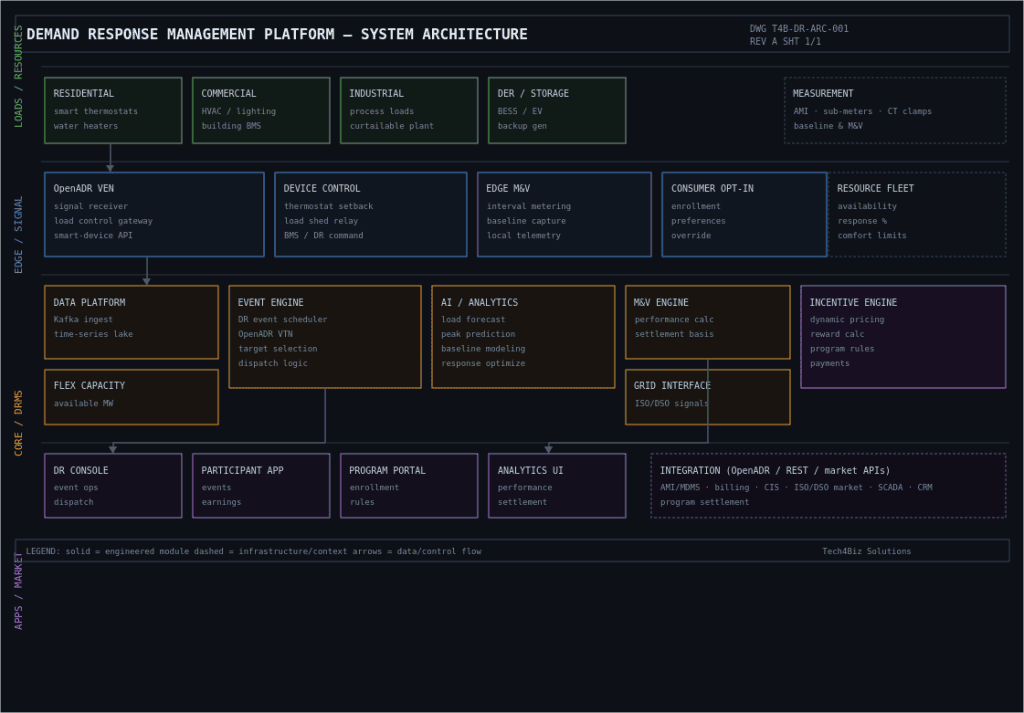Click the OpenADR VEN module
This screenshot has width=1024, height=713.
pos(154,214)
